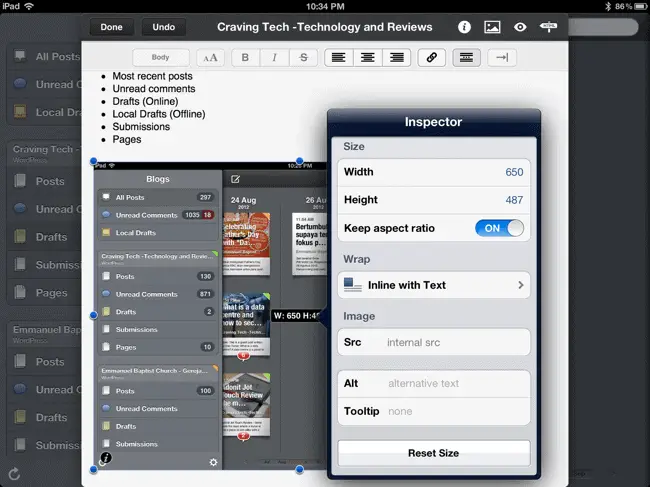Align text left
650x487 pixels.
coord(339,58)
